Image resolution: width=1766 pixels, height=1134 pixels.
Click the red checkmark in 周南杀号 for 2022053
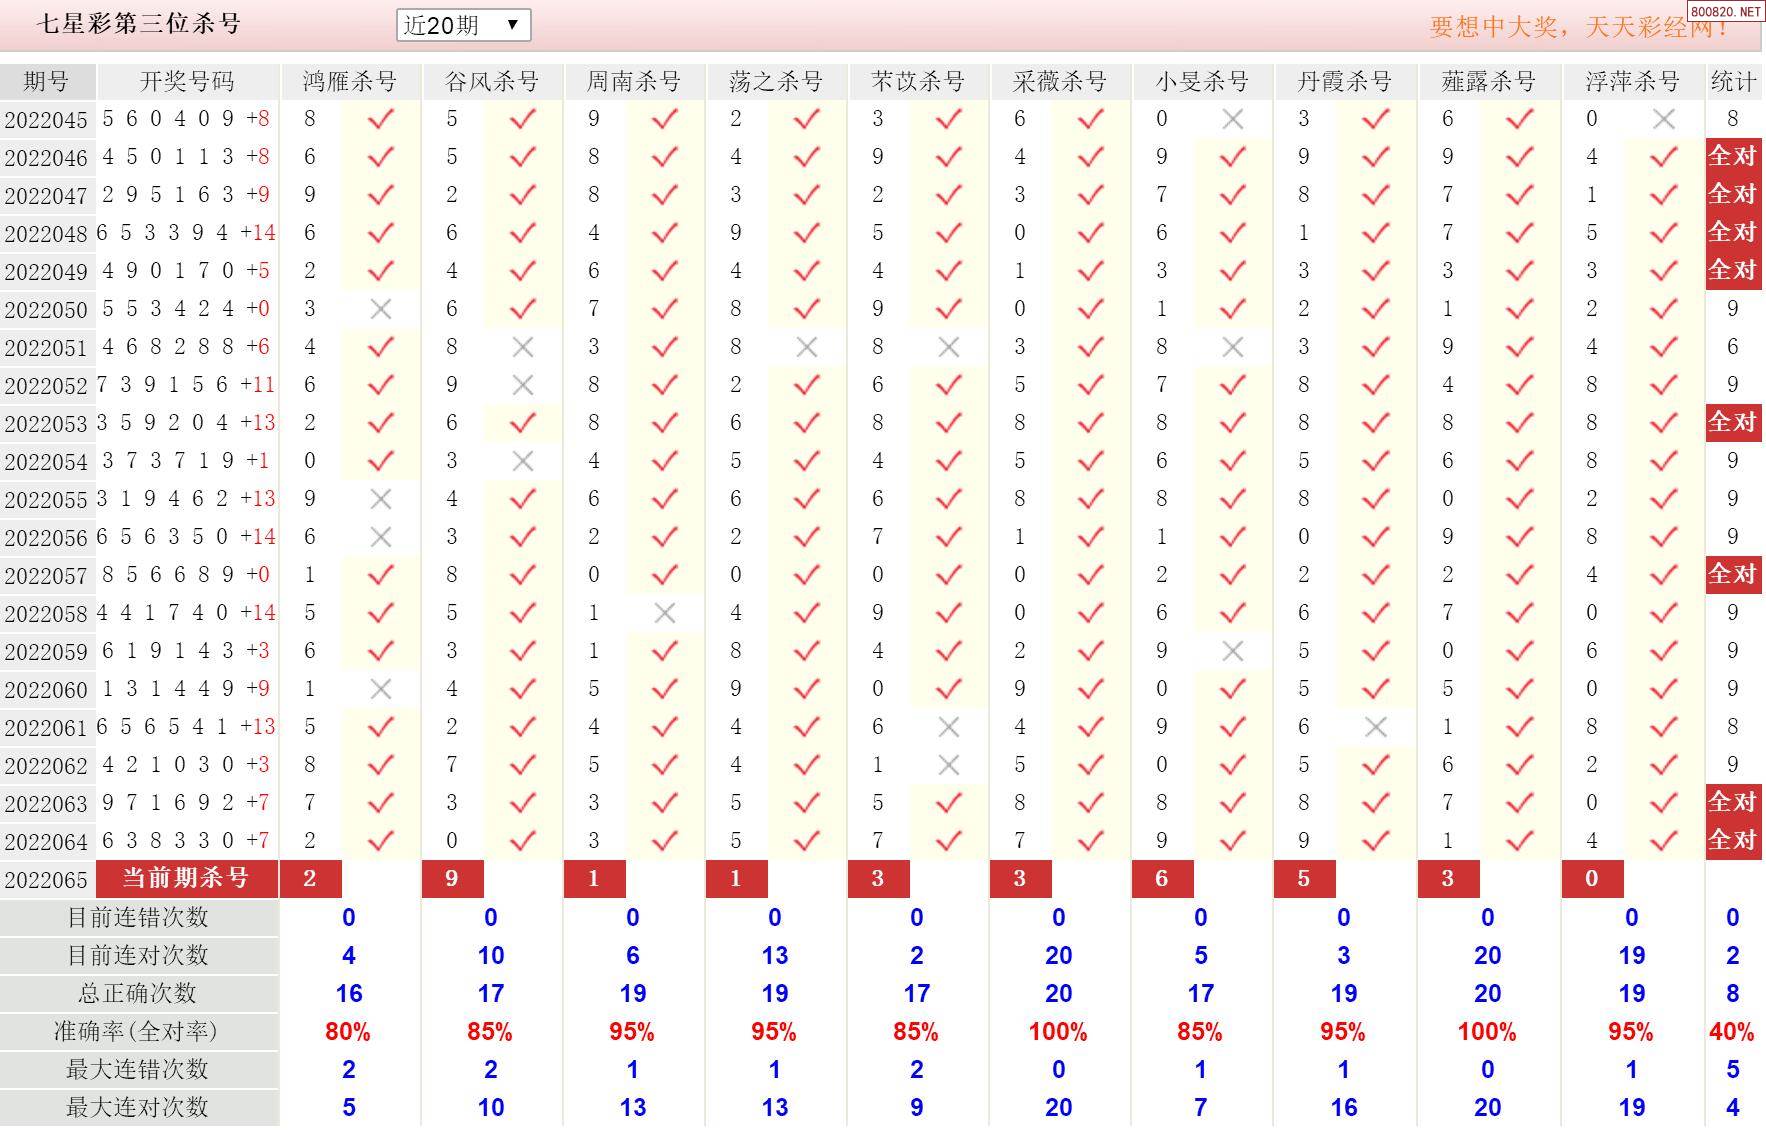click(x=664, y=423)
